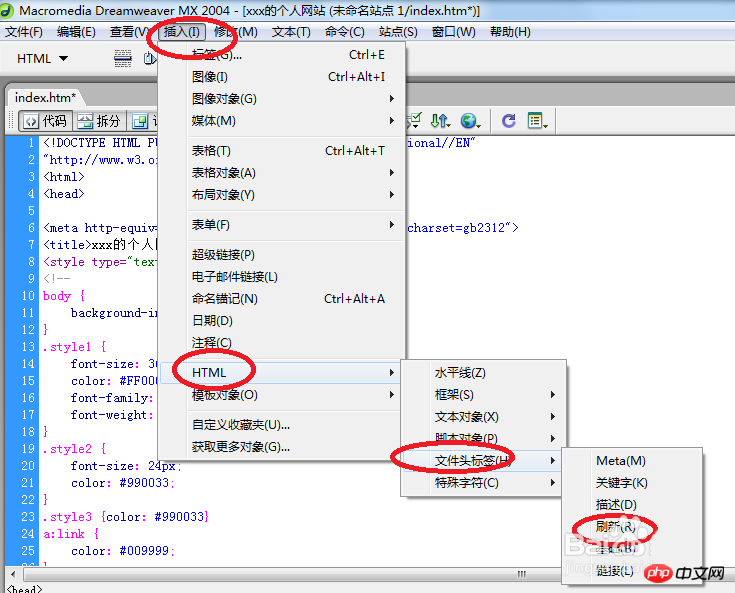Click '.style2 {' on line 19
The width and height of the screenshot is (735, 593).
tap(75, 449)
